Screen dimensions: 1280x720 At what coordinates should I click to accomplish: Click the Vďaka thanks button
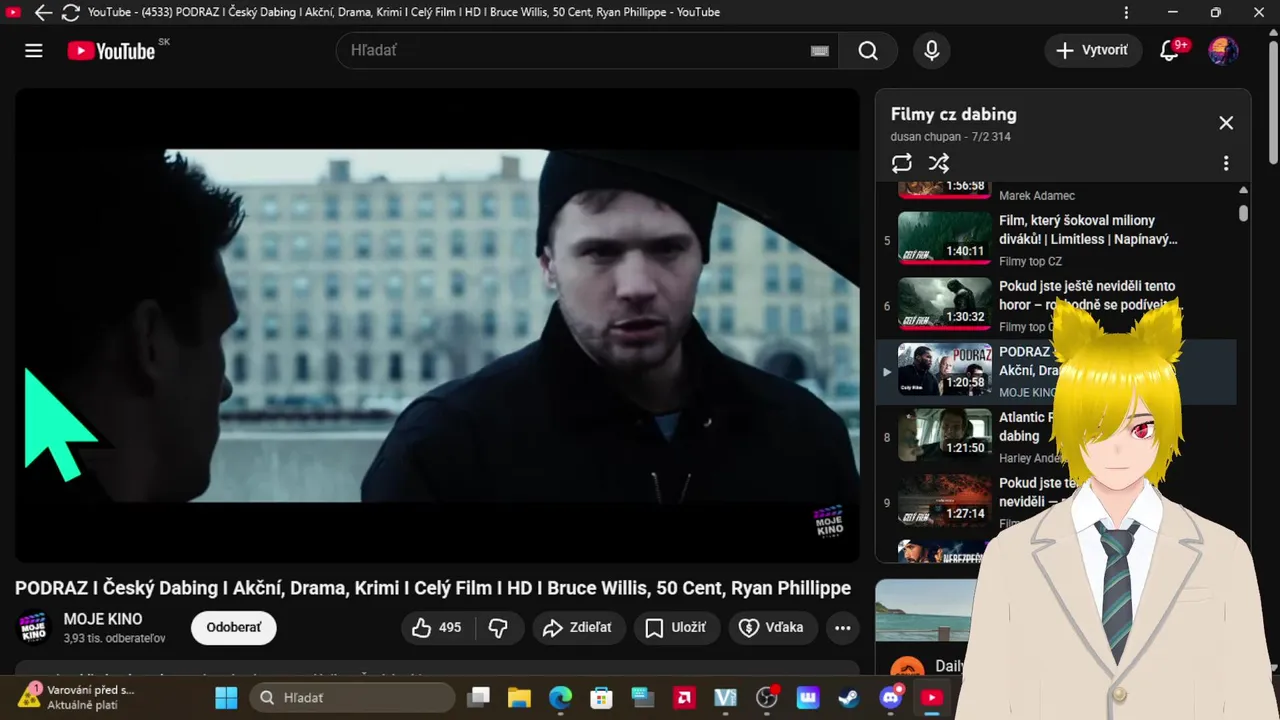(x=773, y=628)
